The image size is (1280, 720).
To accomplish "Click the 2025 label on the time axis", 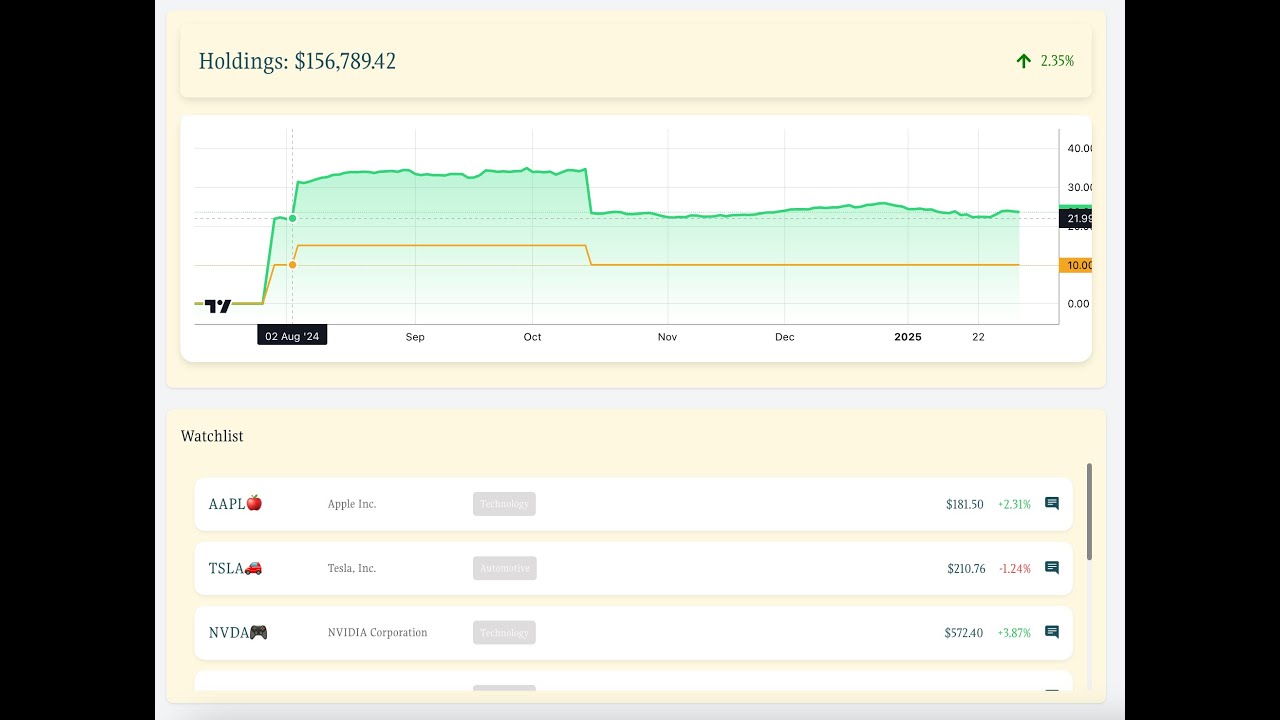I will (x=908, y=337).
